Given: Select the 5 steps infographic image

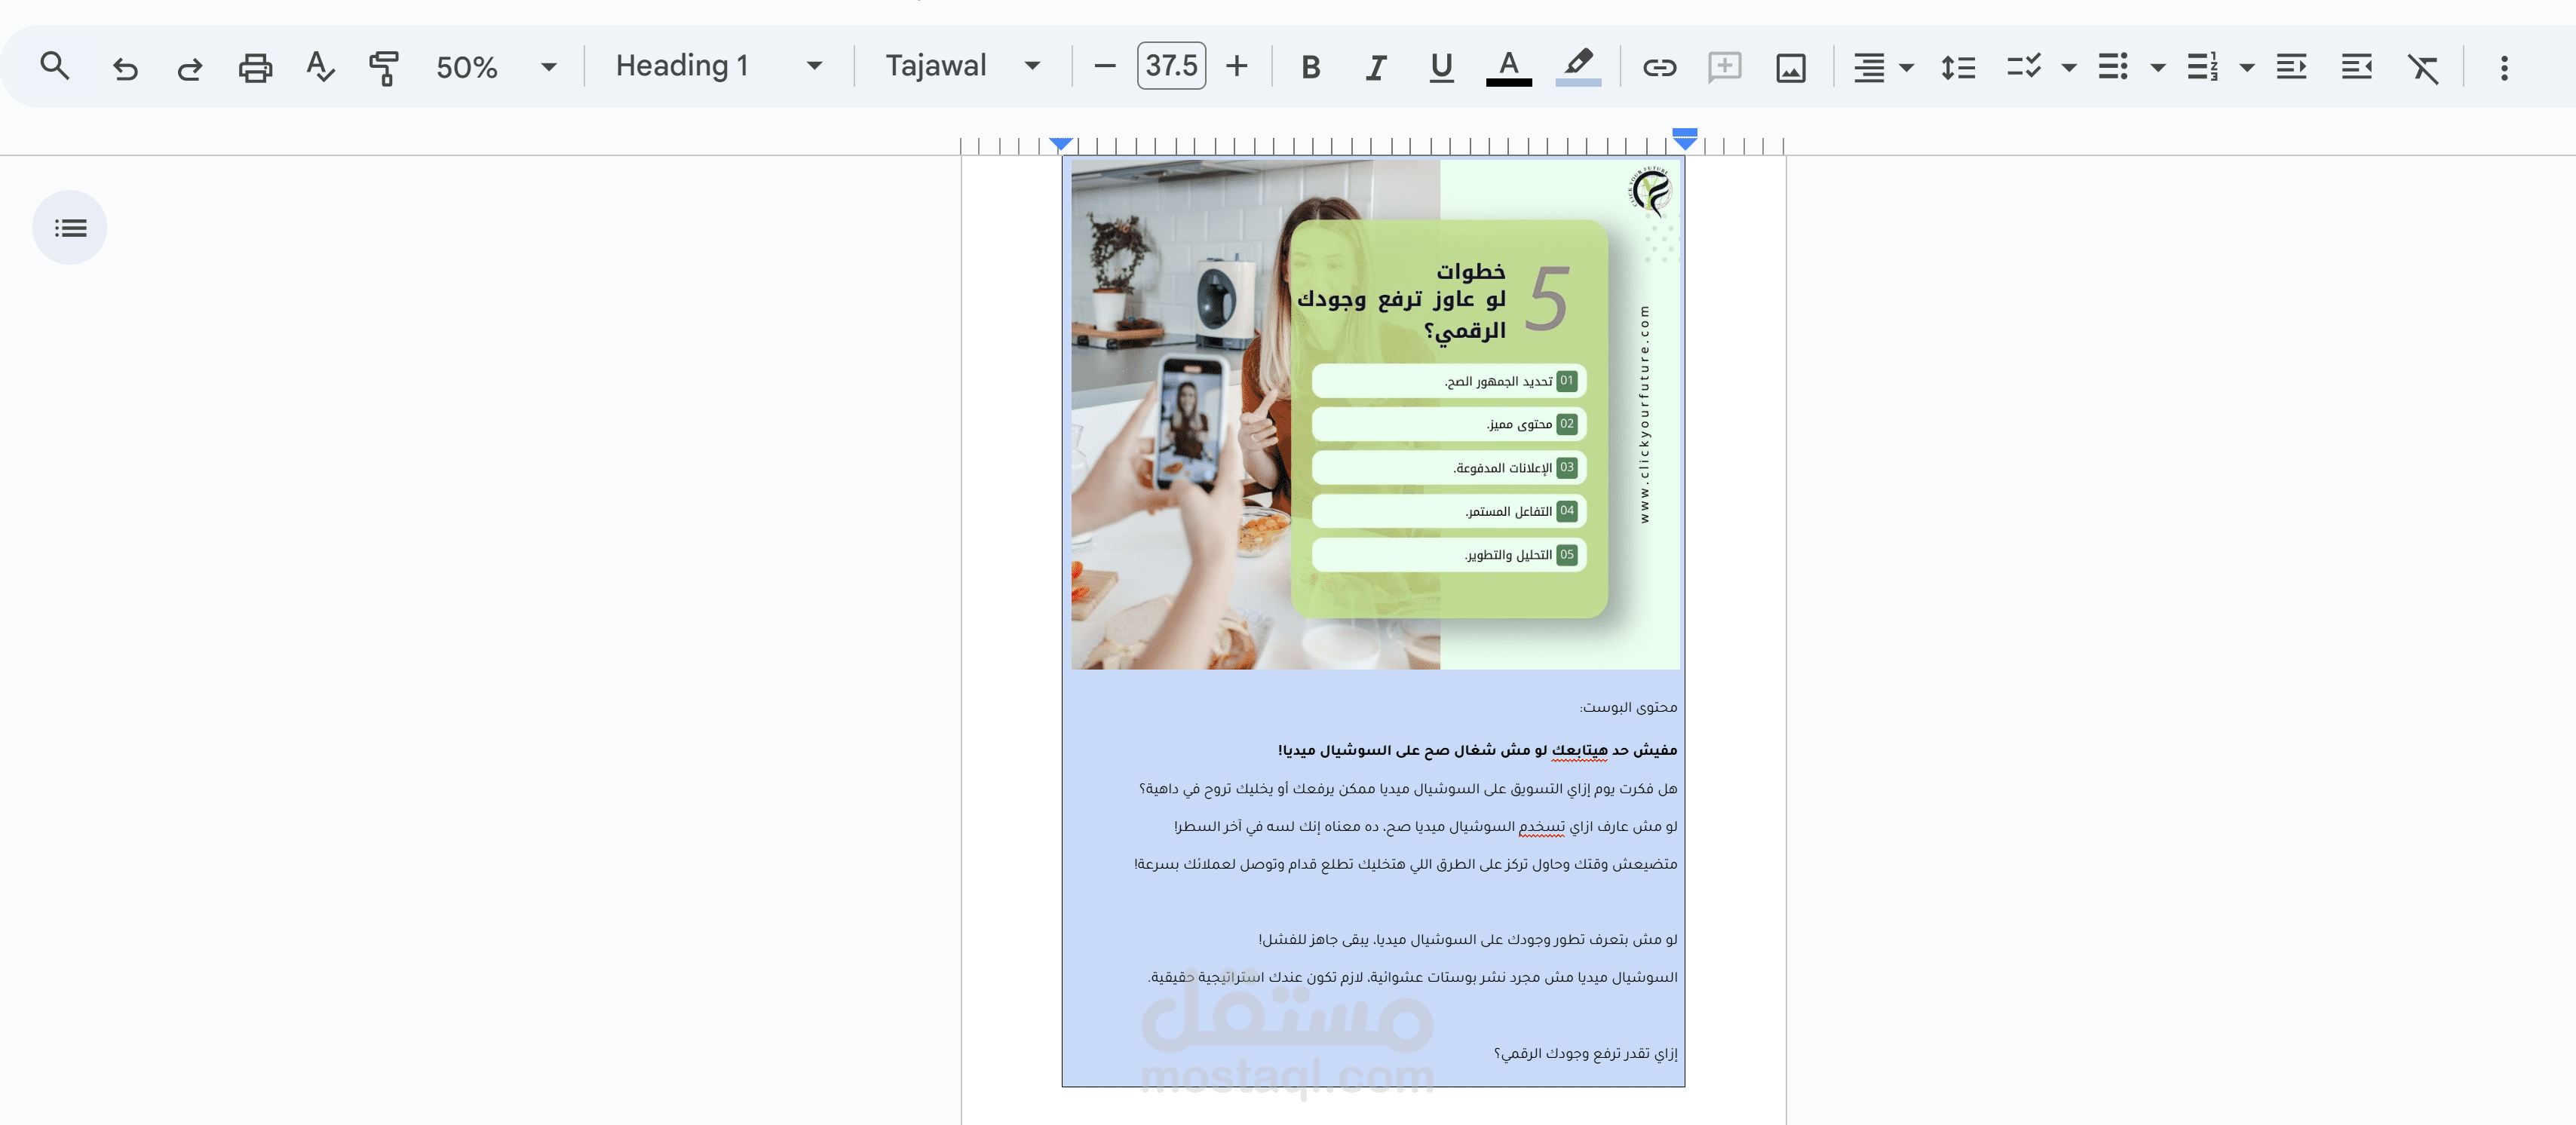Looking at the screenshot, I should click(1375, 415).
